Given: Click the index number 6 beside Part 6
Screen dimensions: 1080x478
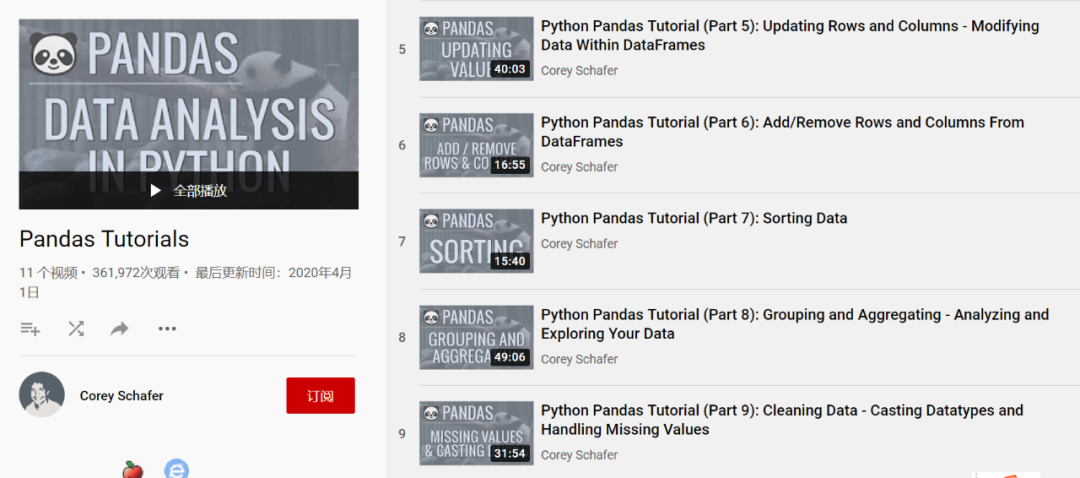Looking at the screenshot, I should coord(402,145).
